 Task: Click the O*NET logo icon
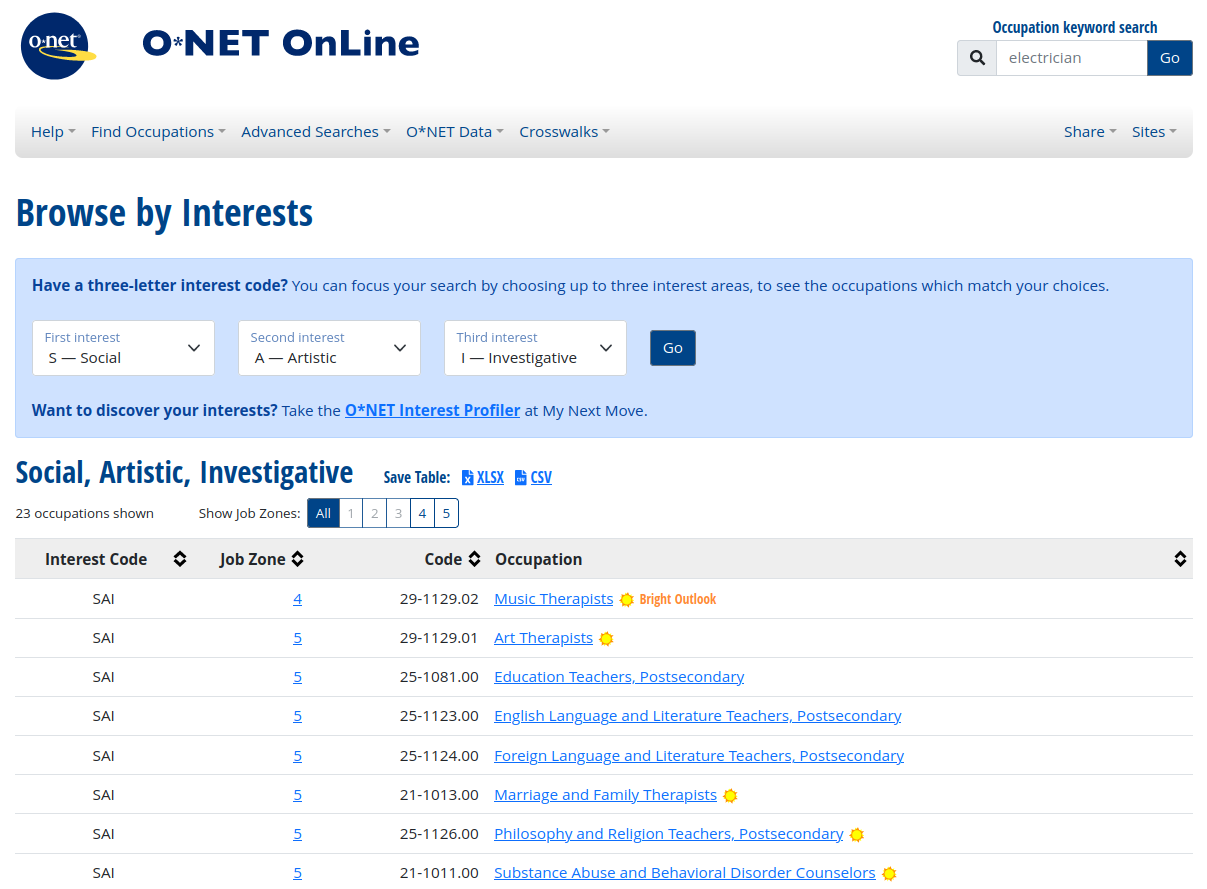[58, 44]
